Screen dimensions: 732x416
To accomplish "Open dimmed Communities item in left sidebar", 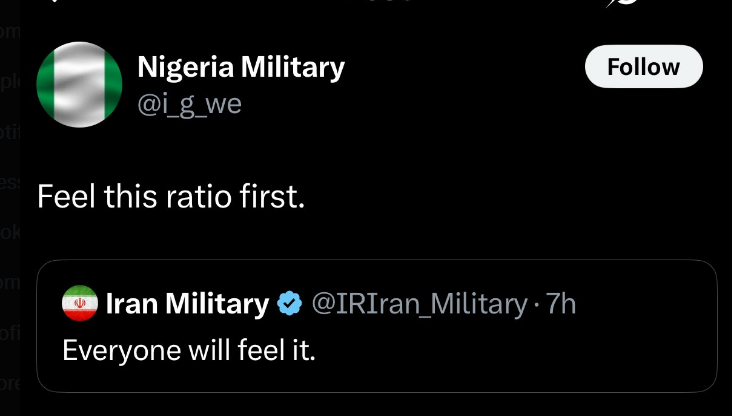I will click(10, 282).
